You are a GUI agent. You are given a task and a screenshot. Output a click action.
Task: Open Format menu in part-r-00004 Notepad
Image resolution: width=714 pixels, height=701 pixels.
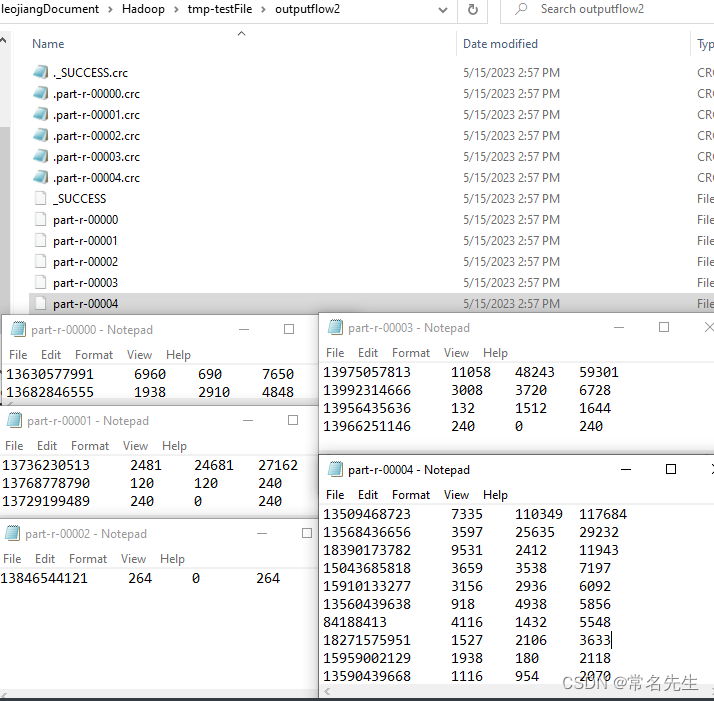pyautogui.click(x=411, y=495)
